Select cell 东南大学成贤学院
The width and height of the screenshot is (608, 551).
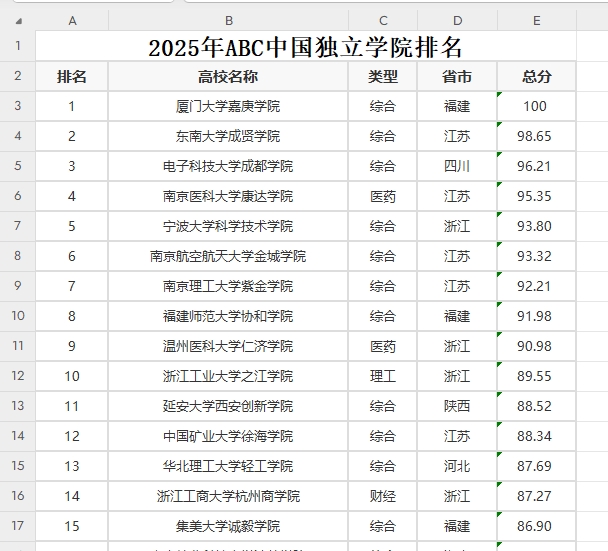pos(228,136)
